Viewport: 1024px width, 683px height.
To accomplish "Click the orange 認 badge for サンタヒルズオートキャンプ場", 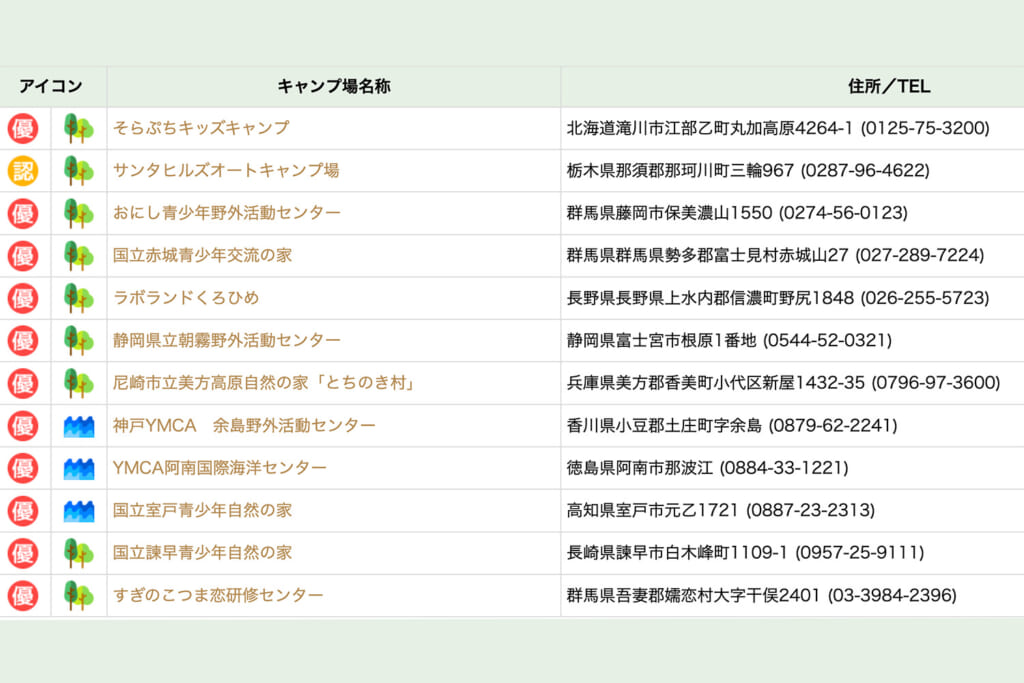I will (23, 171).
